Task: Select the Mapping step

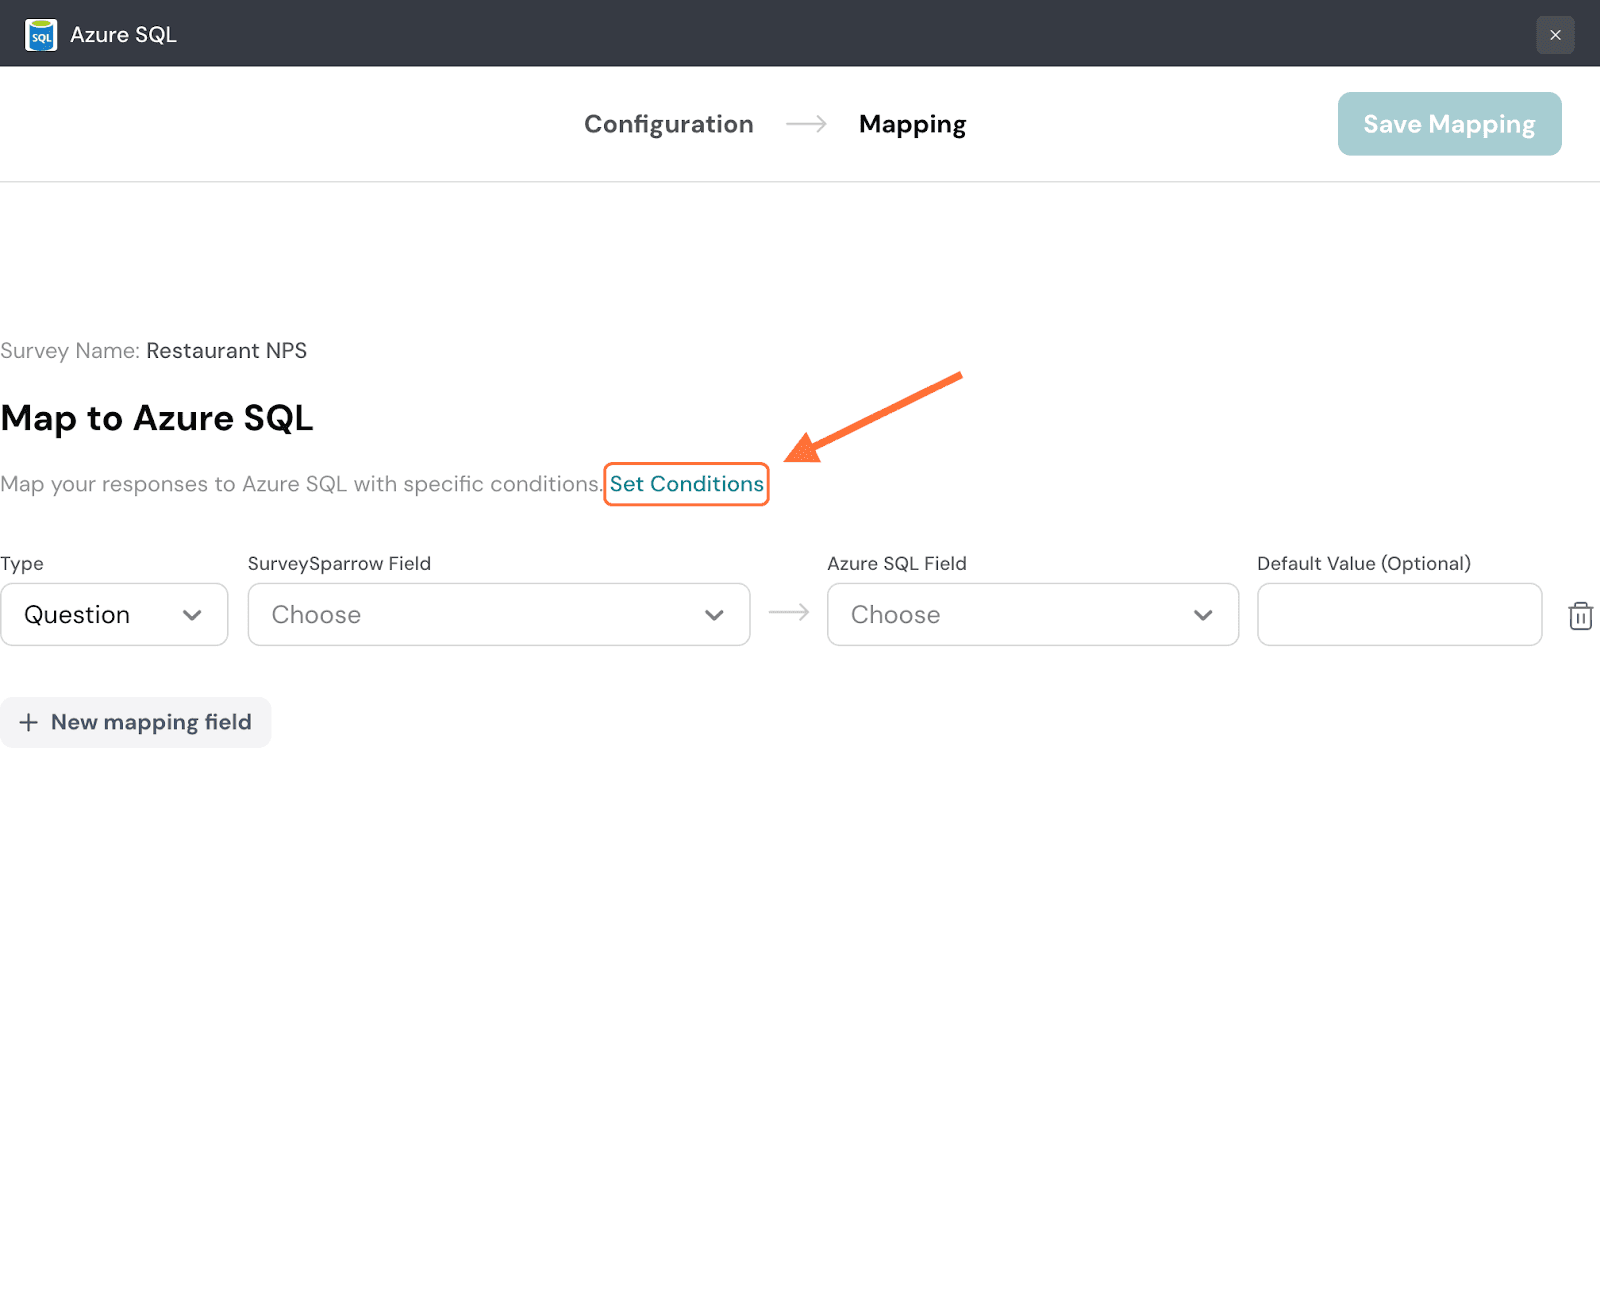Action: click(912, 124)
